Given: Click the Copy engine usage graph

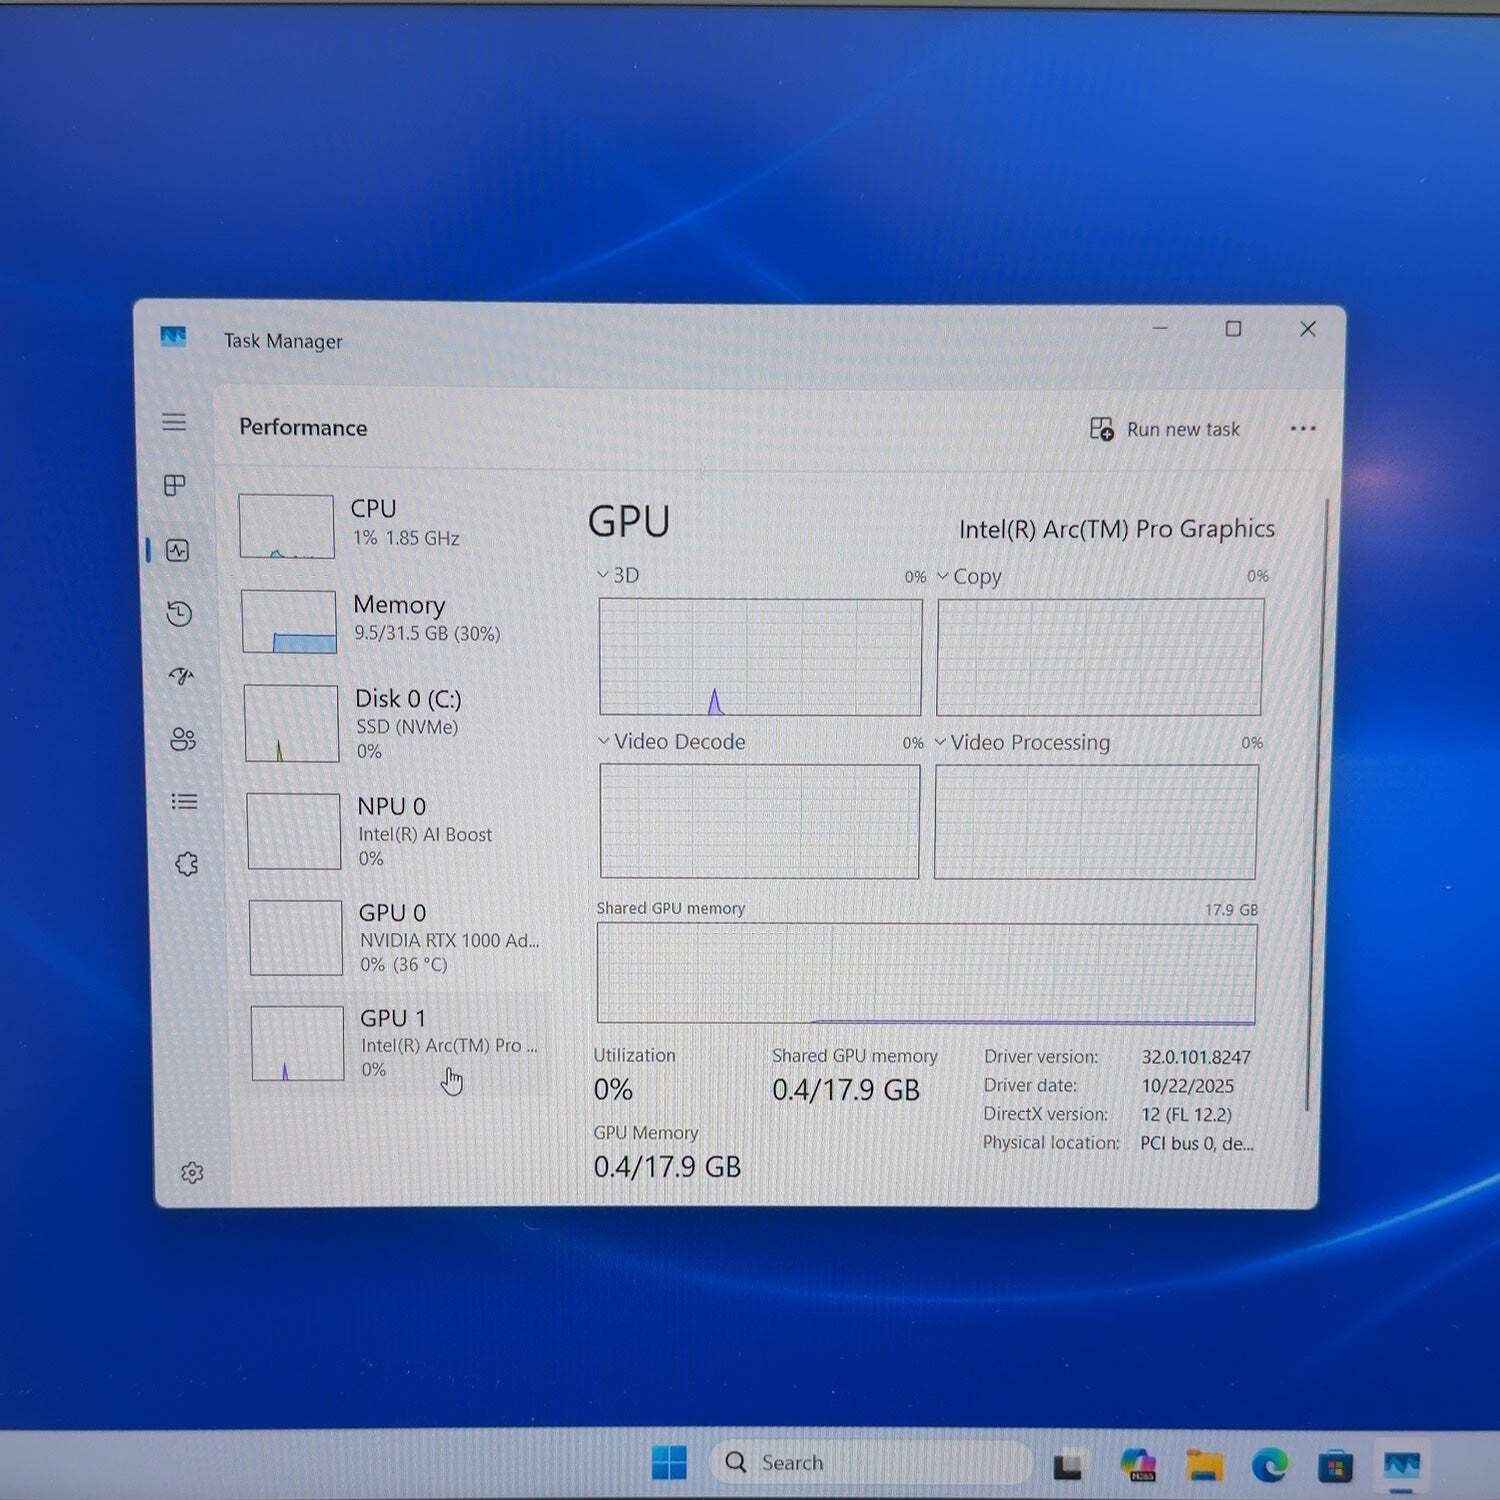Looking at the screenshot, I should pyautogui.click(x=1100, y=657).
